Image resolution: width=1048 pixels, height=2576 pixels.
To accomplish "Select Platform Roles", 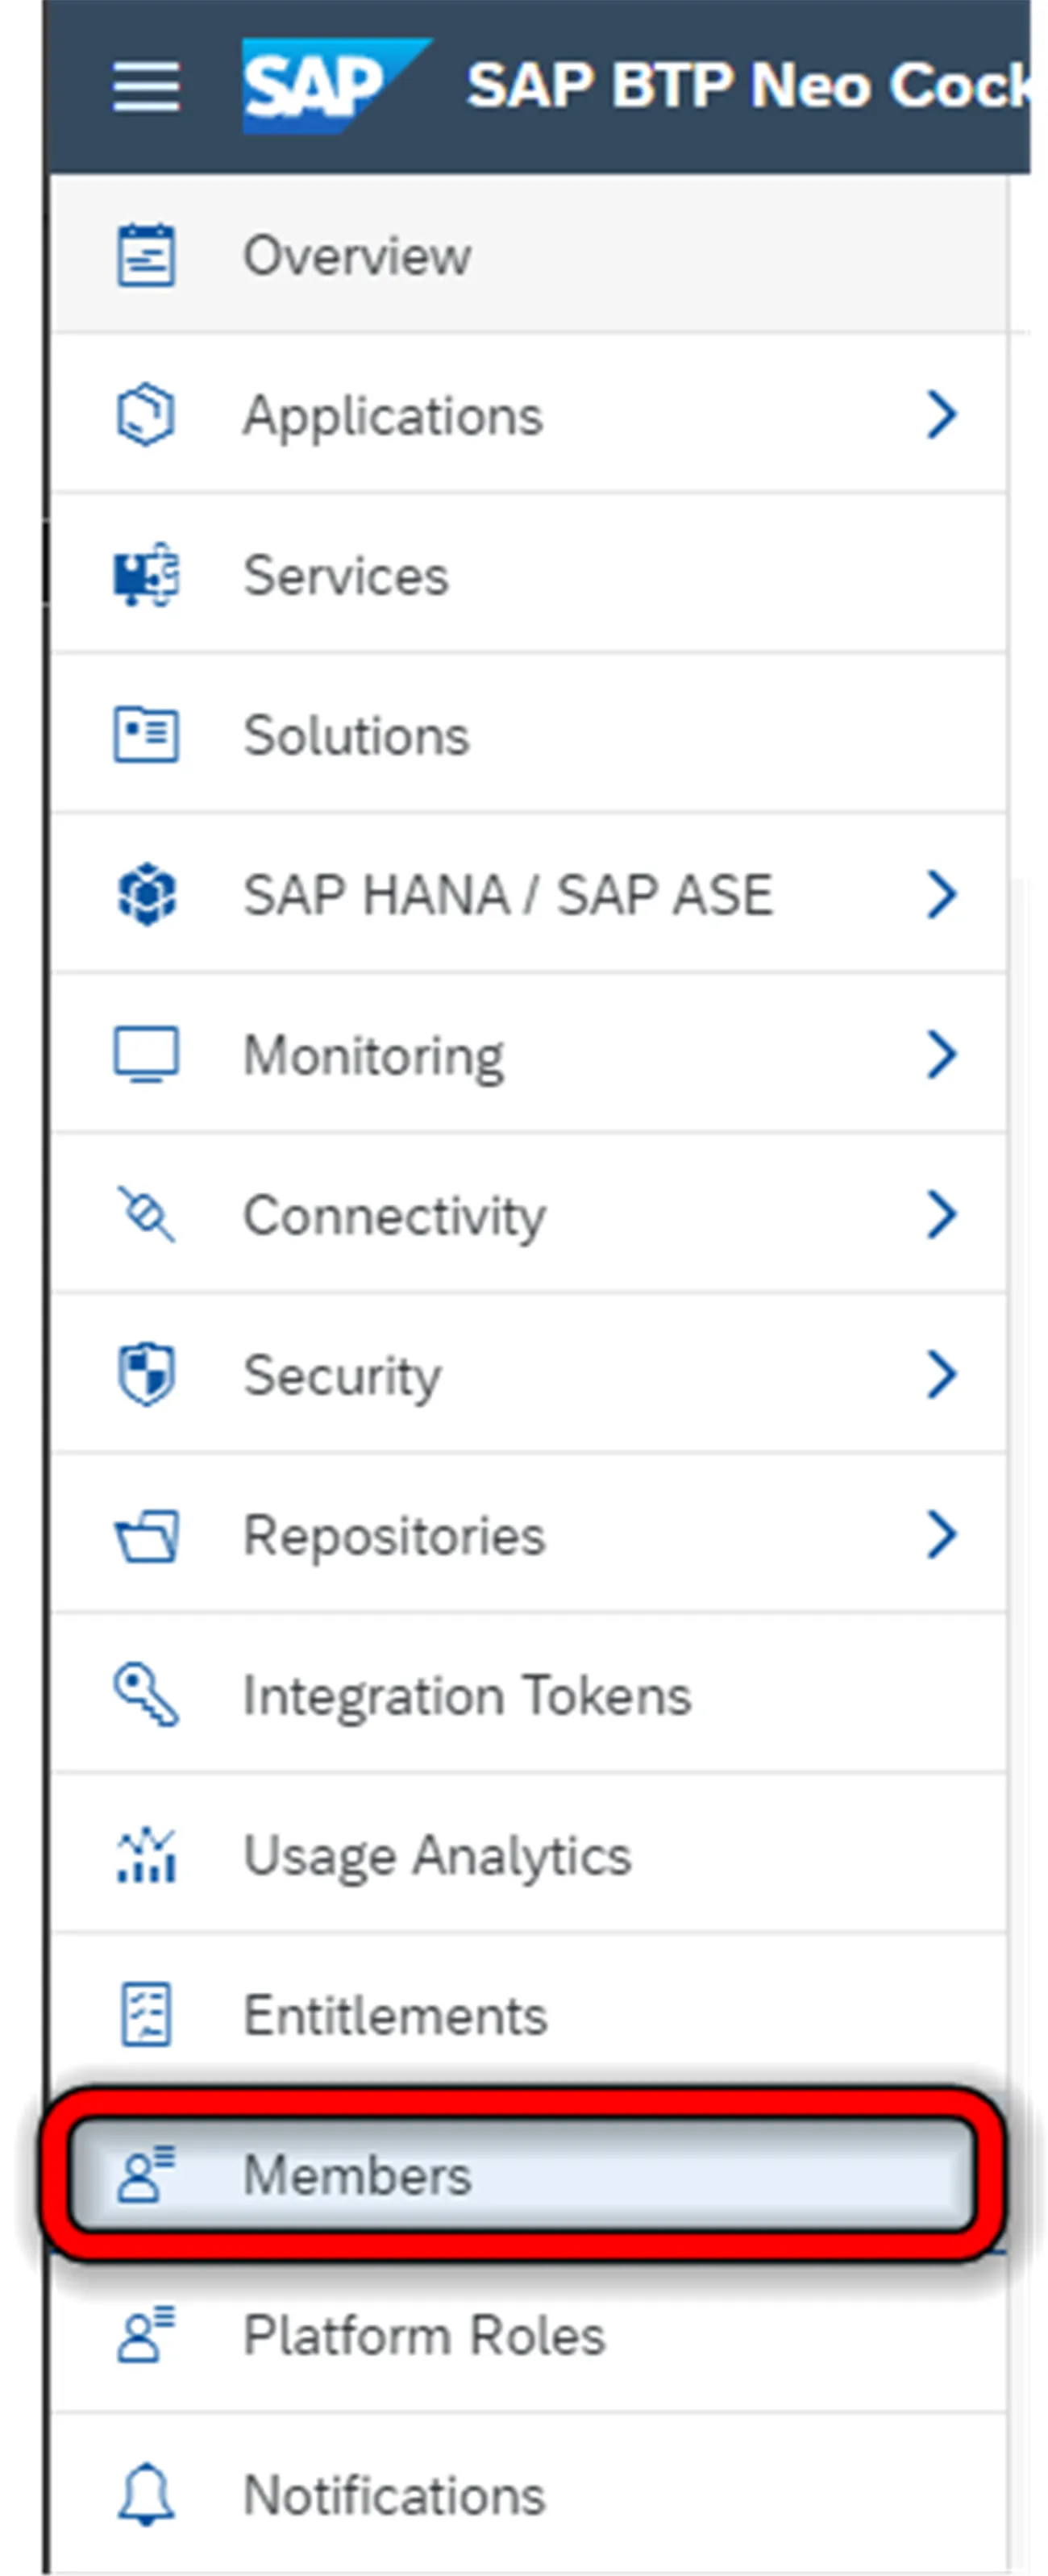I will (x=528, y=2335).
